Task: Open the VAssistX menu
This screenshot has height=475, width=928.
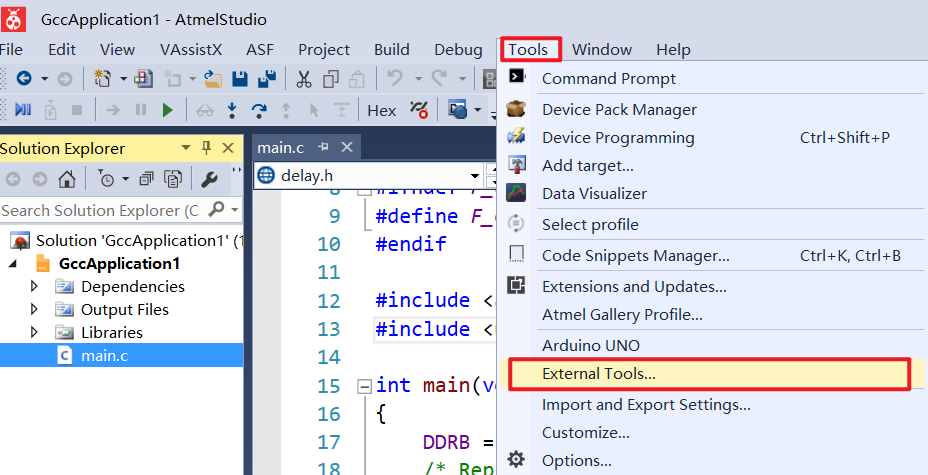Action: coord(191,50)
